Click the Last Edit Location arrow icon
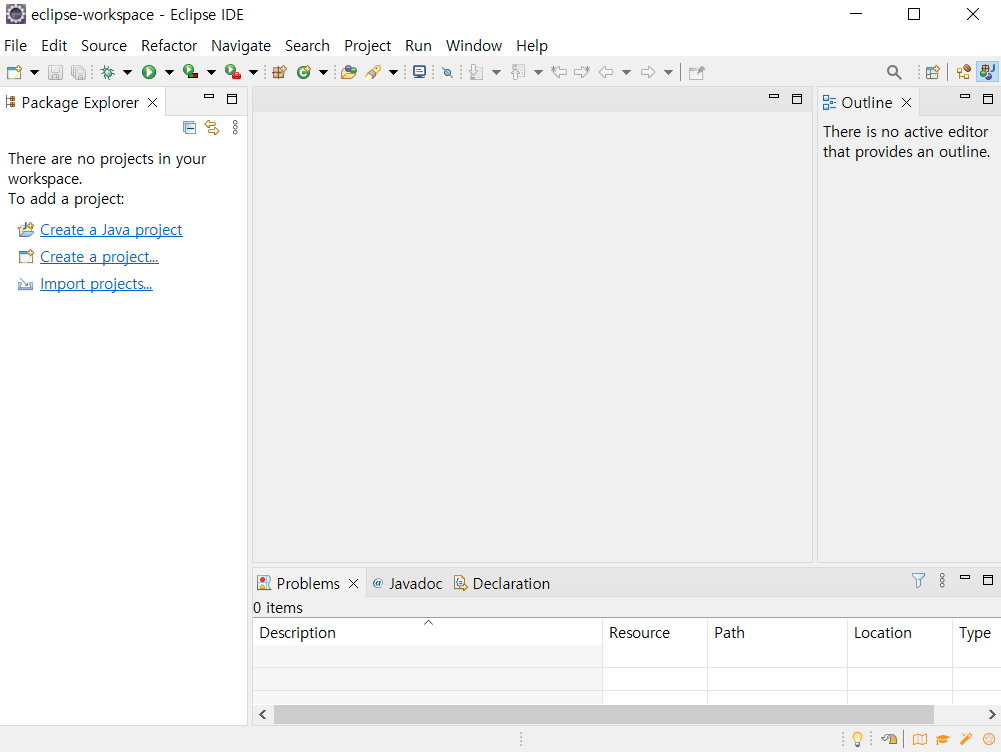The image size is (1001, 752). click(559, 72)
